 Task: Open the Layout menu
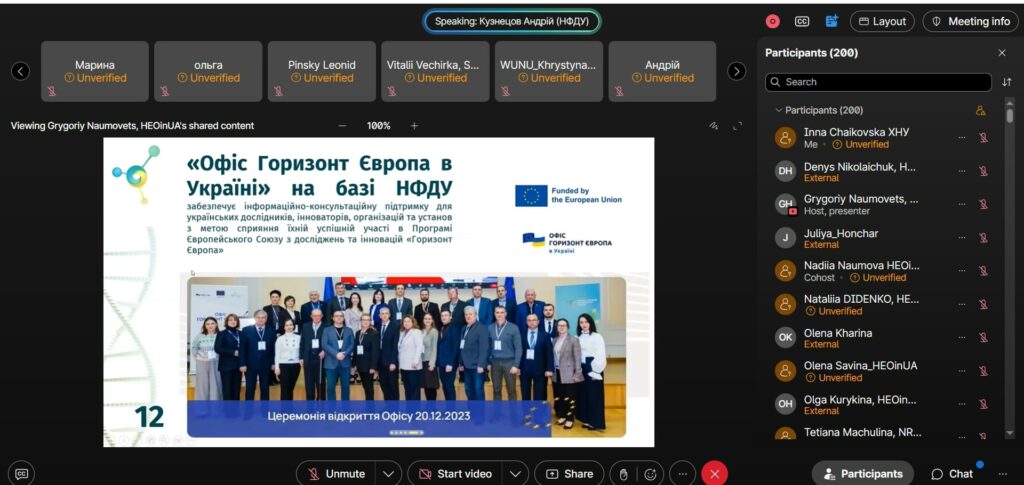(882, 21)
